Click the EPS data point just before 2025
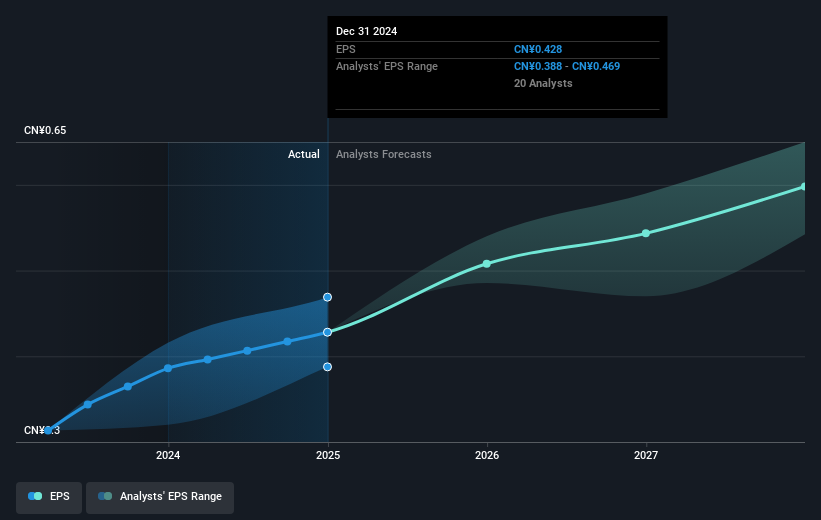 click(x=287, y=341)
